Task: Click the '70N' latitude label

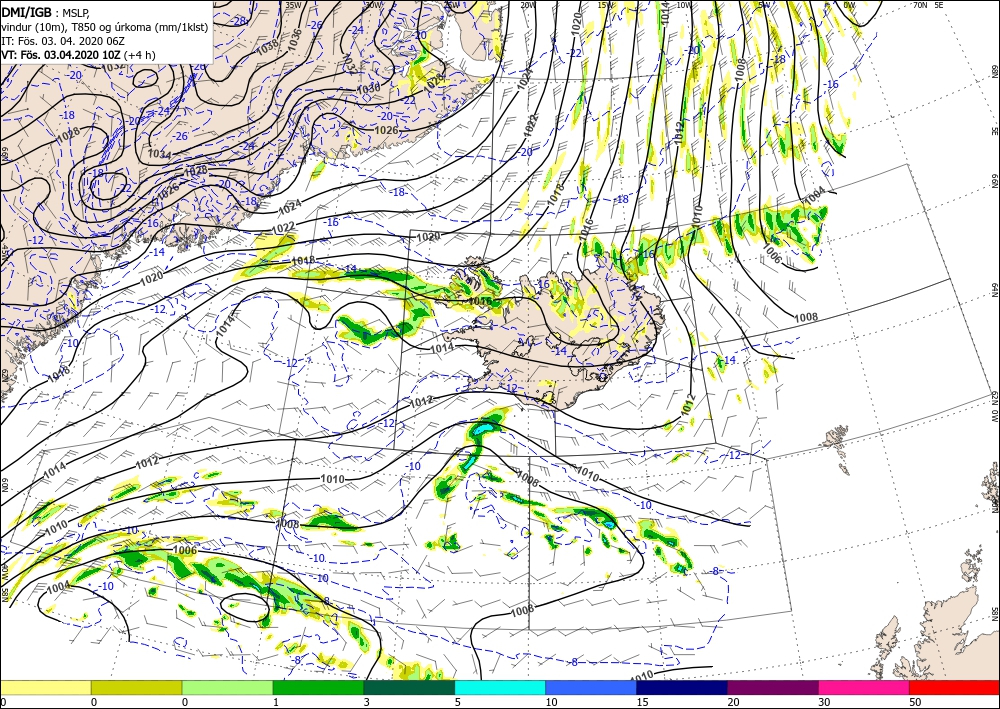Action: pyautogui.click(x=920, y=5)
